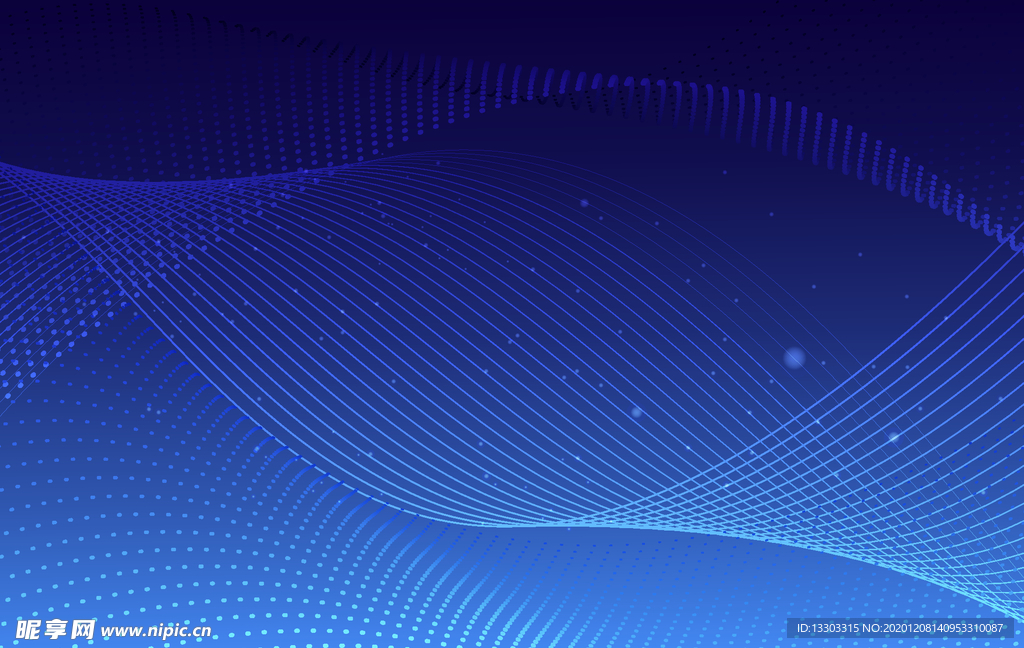Click the 昵享网 watermark logo
The image size is (1024, 648).
[55, 629]
